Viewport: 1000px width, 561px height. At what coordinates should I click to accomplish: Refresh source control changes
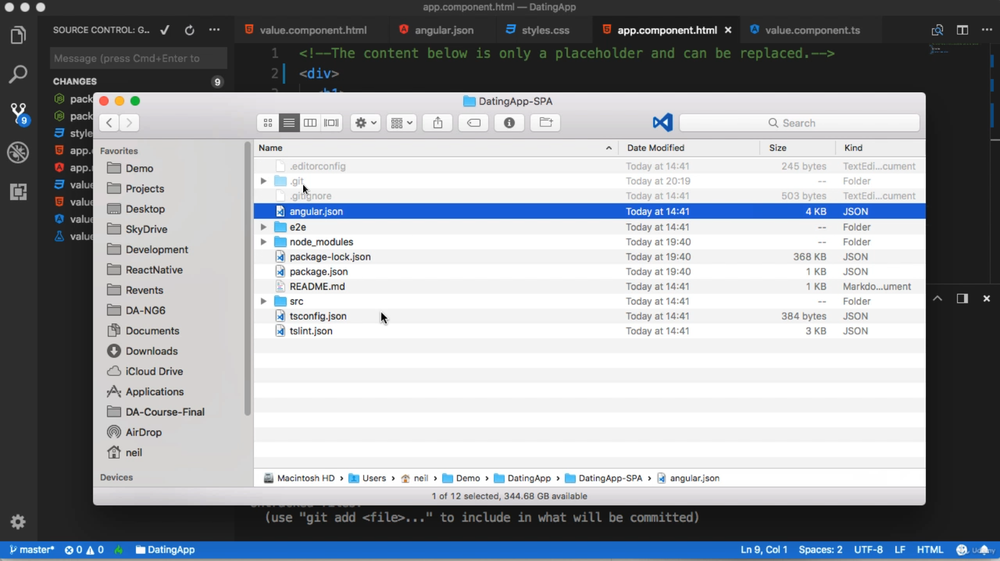tap(189, 30)
